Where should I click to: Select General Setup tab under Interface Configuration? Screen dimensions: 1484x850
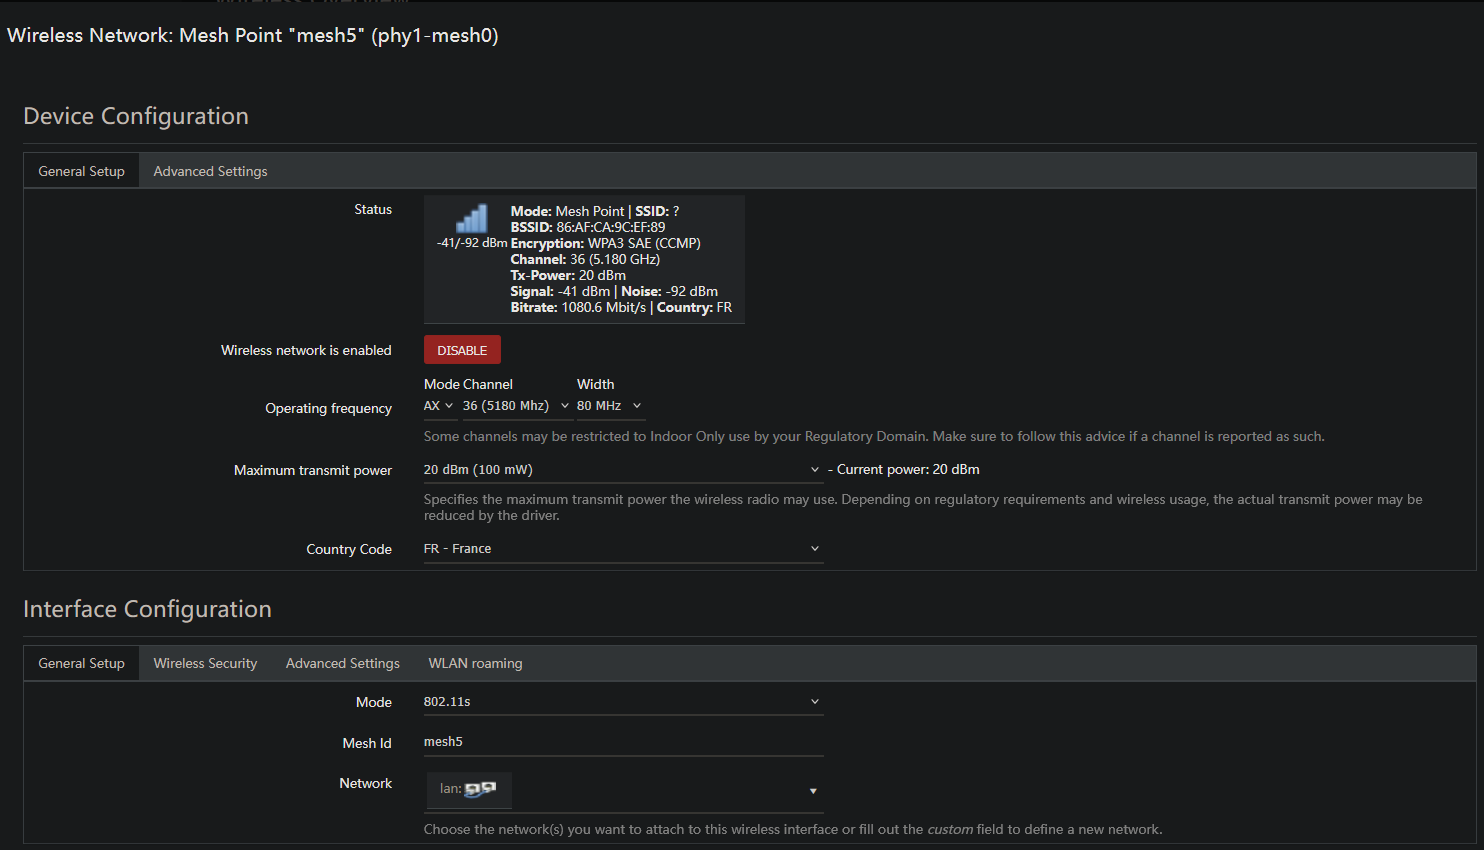(81, 663)
